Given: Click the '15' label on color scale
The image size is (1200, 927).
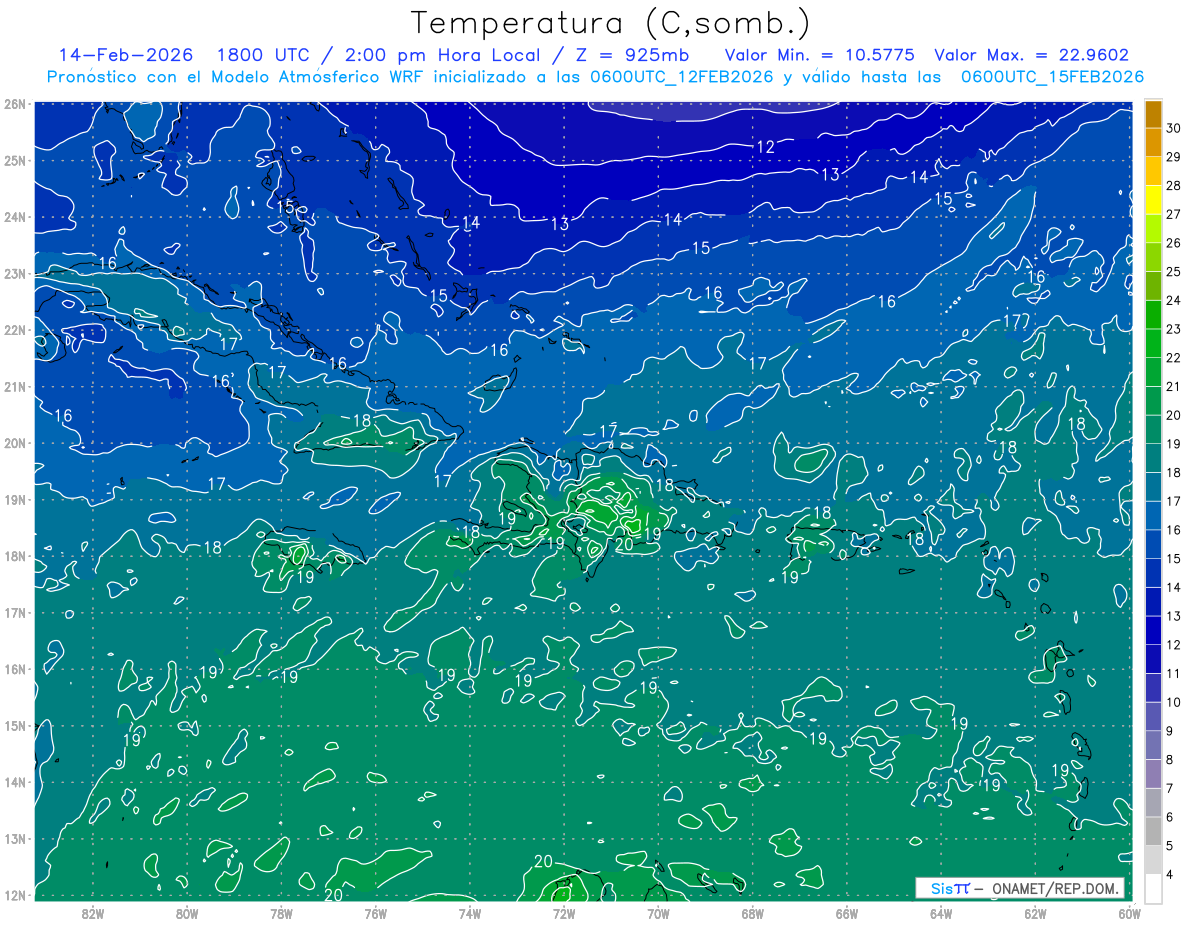Looking at the screenshot, I should tap(1173, 558).
